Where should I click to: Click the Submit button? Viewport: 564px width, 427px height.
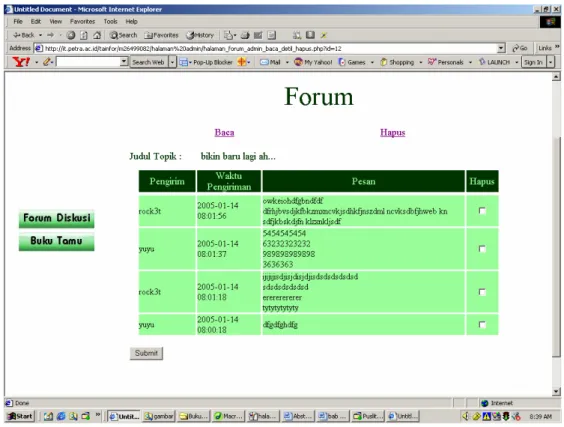click(146, 353)
